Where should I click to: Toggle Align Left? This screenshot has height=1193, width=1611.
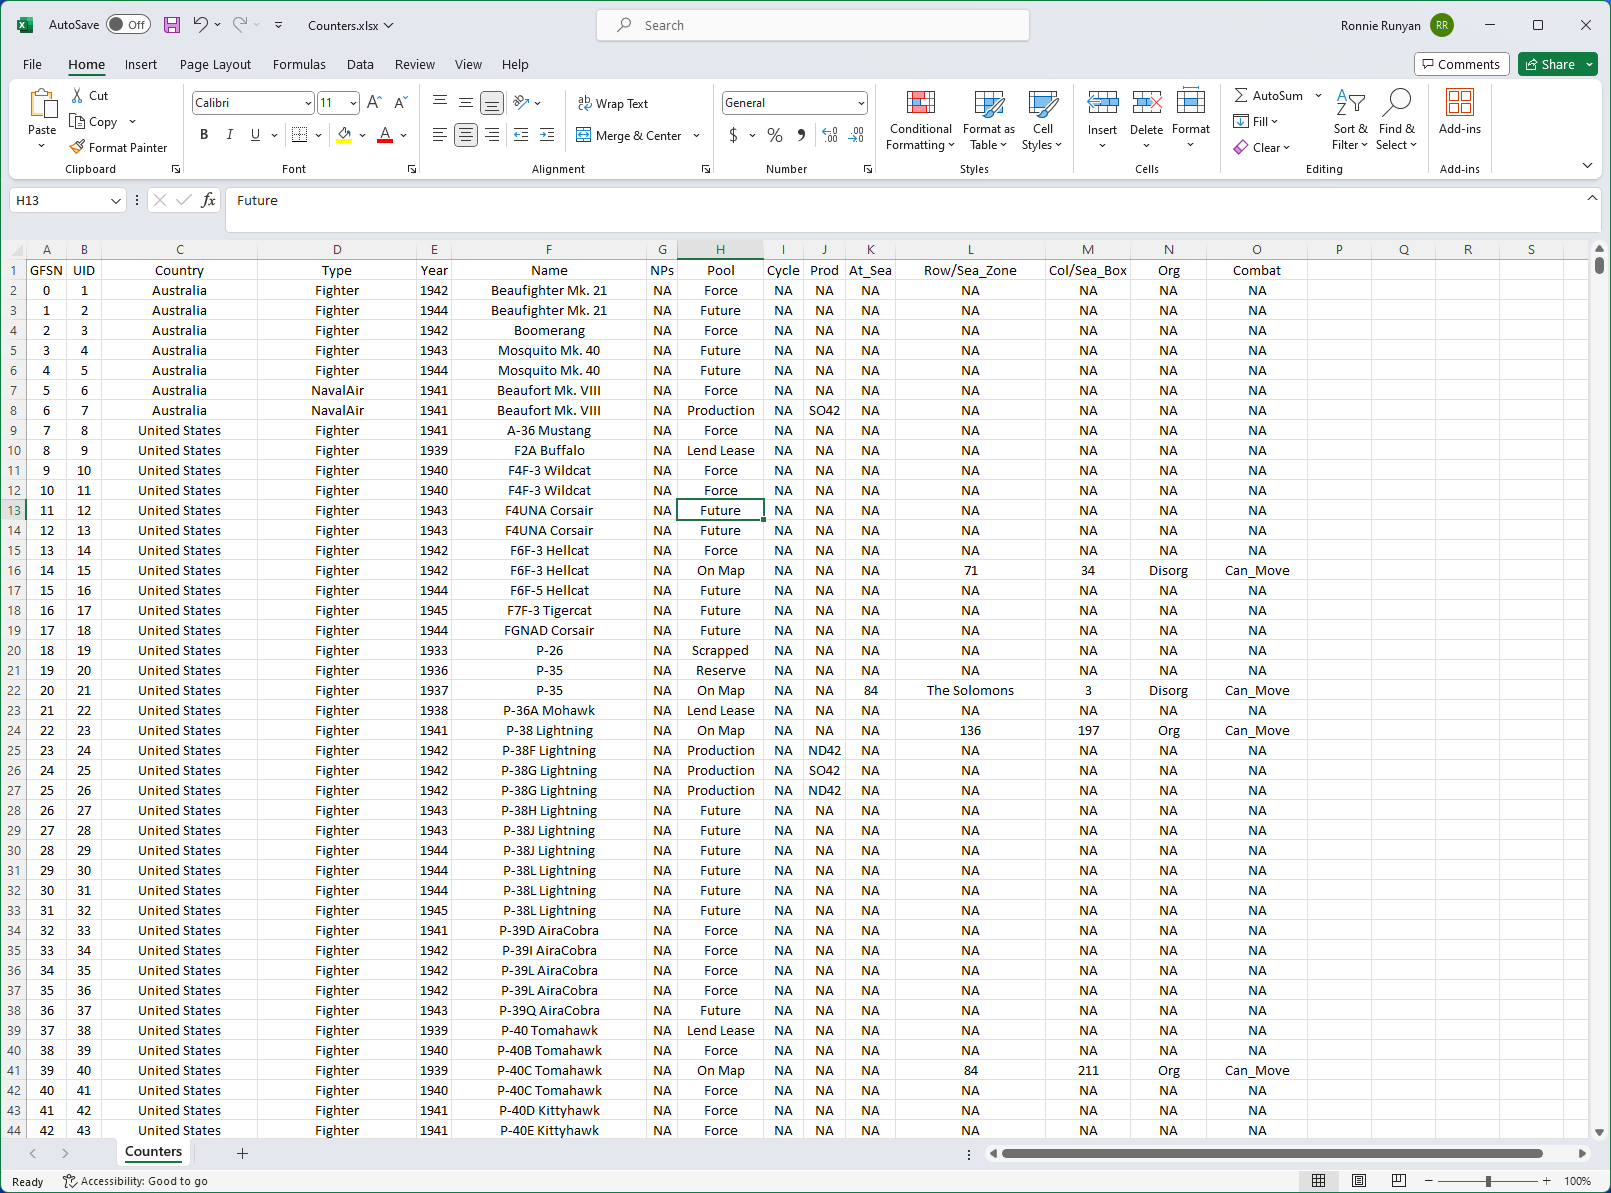[440, 134]
